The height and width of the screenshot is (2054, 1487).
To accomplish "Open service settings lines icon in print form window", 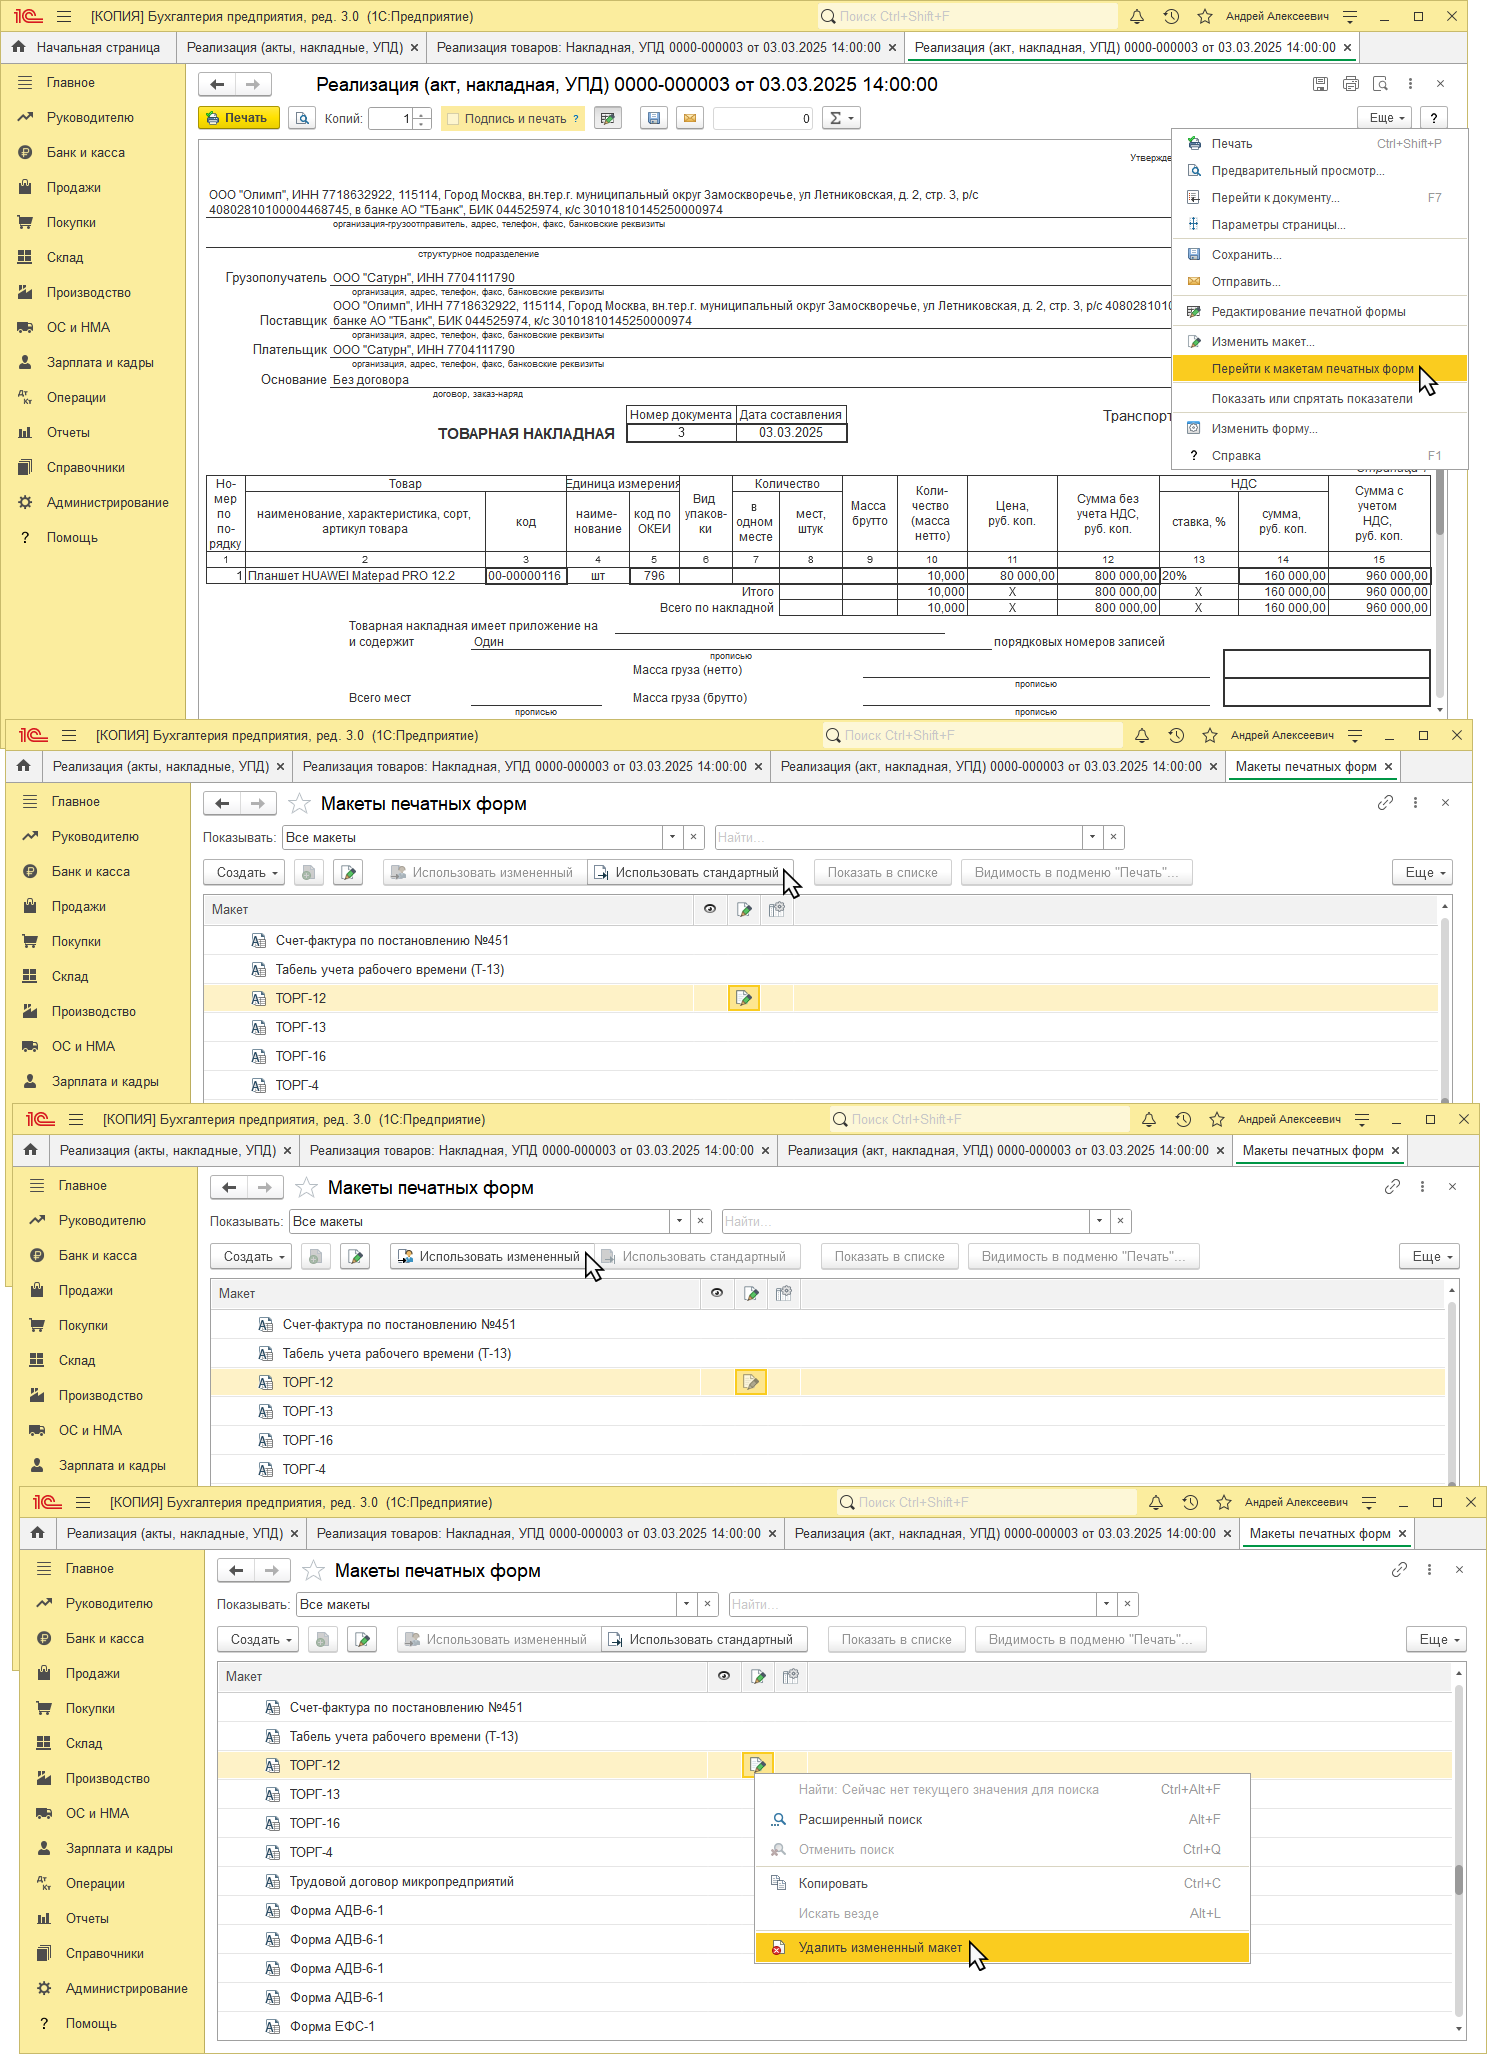I will click(x=1350, y=16).
